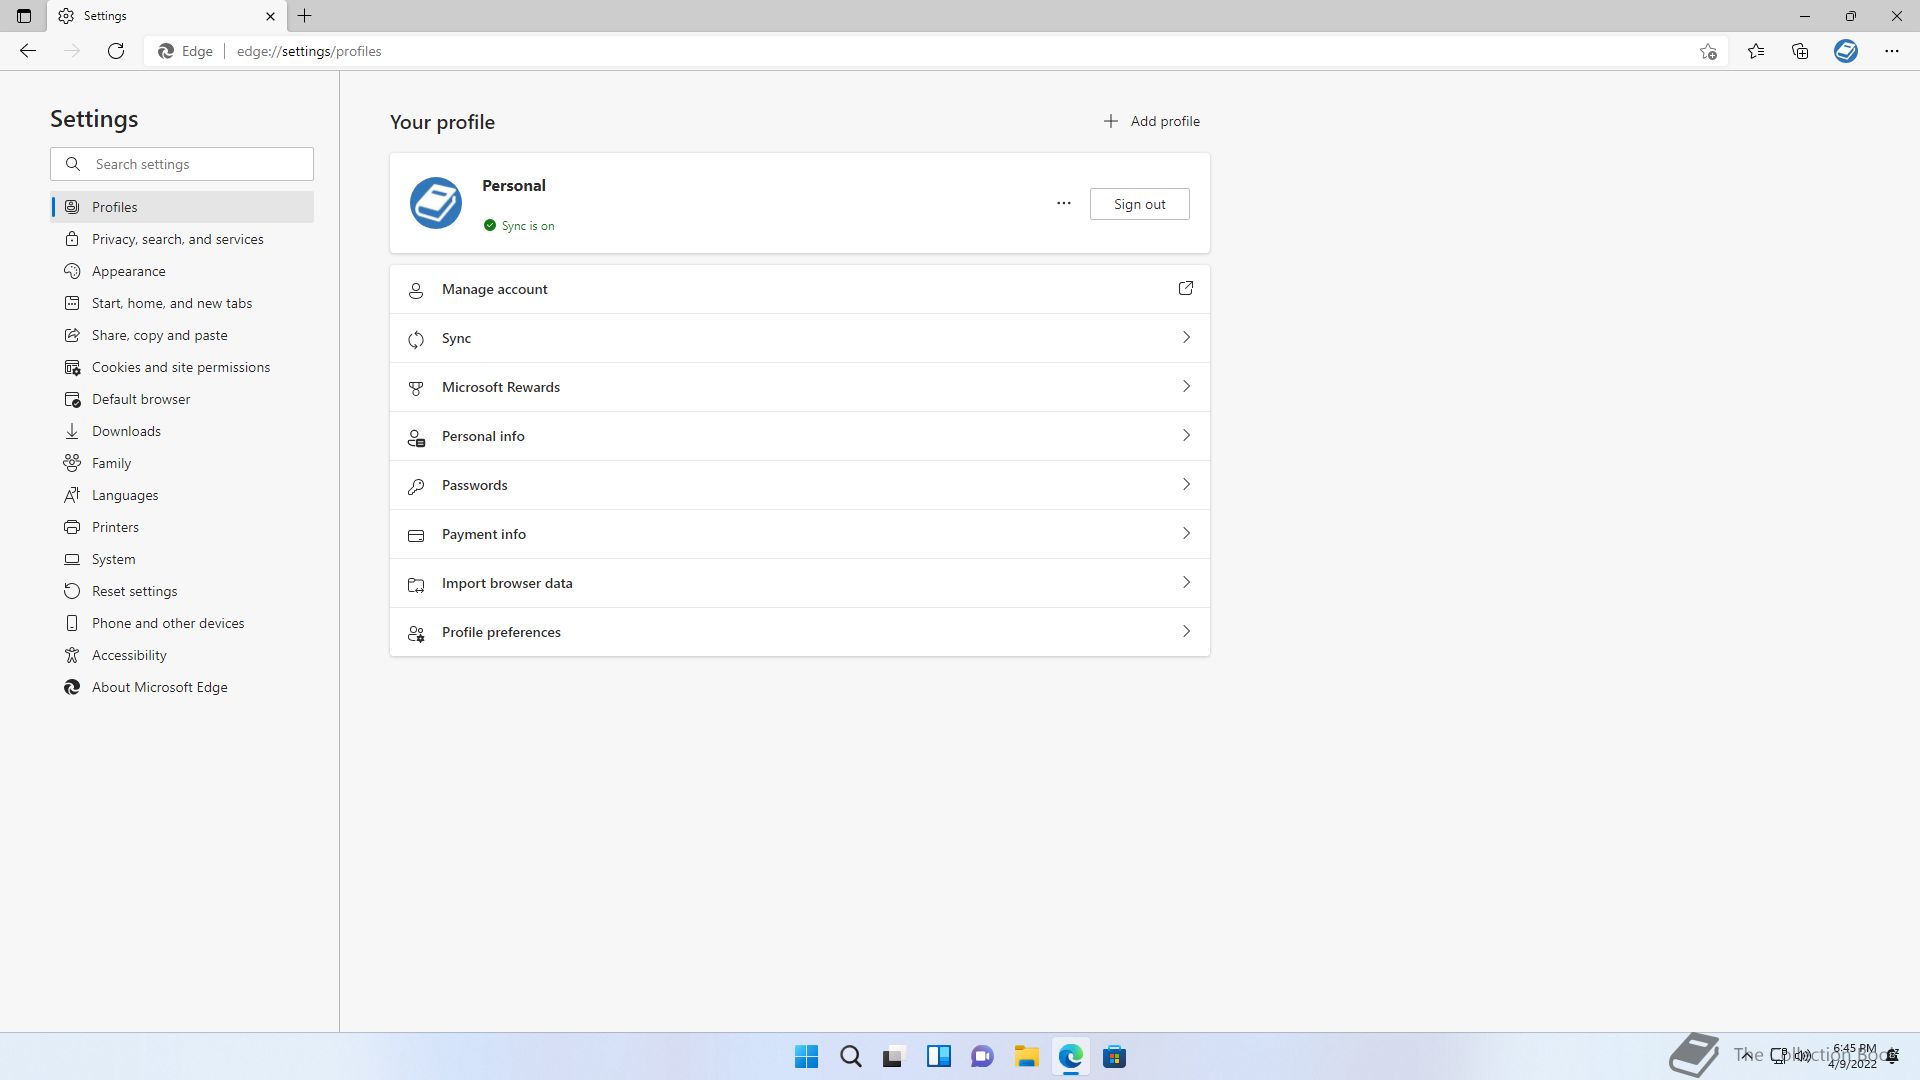This screenshot has height=1080, width=1920.
Task: Open Cookies and site permissions
Action: coord(182,367)
